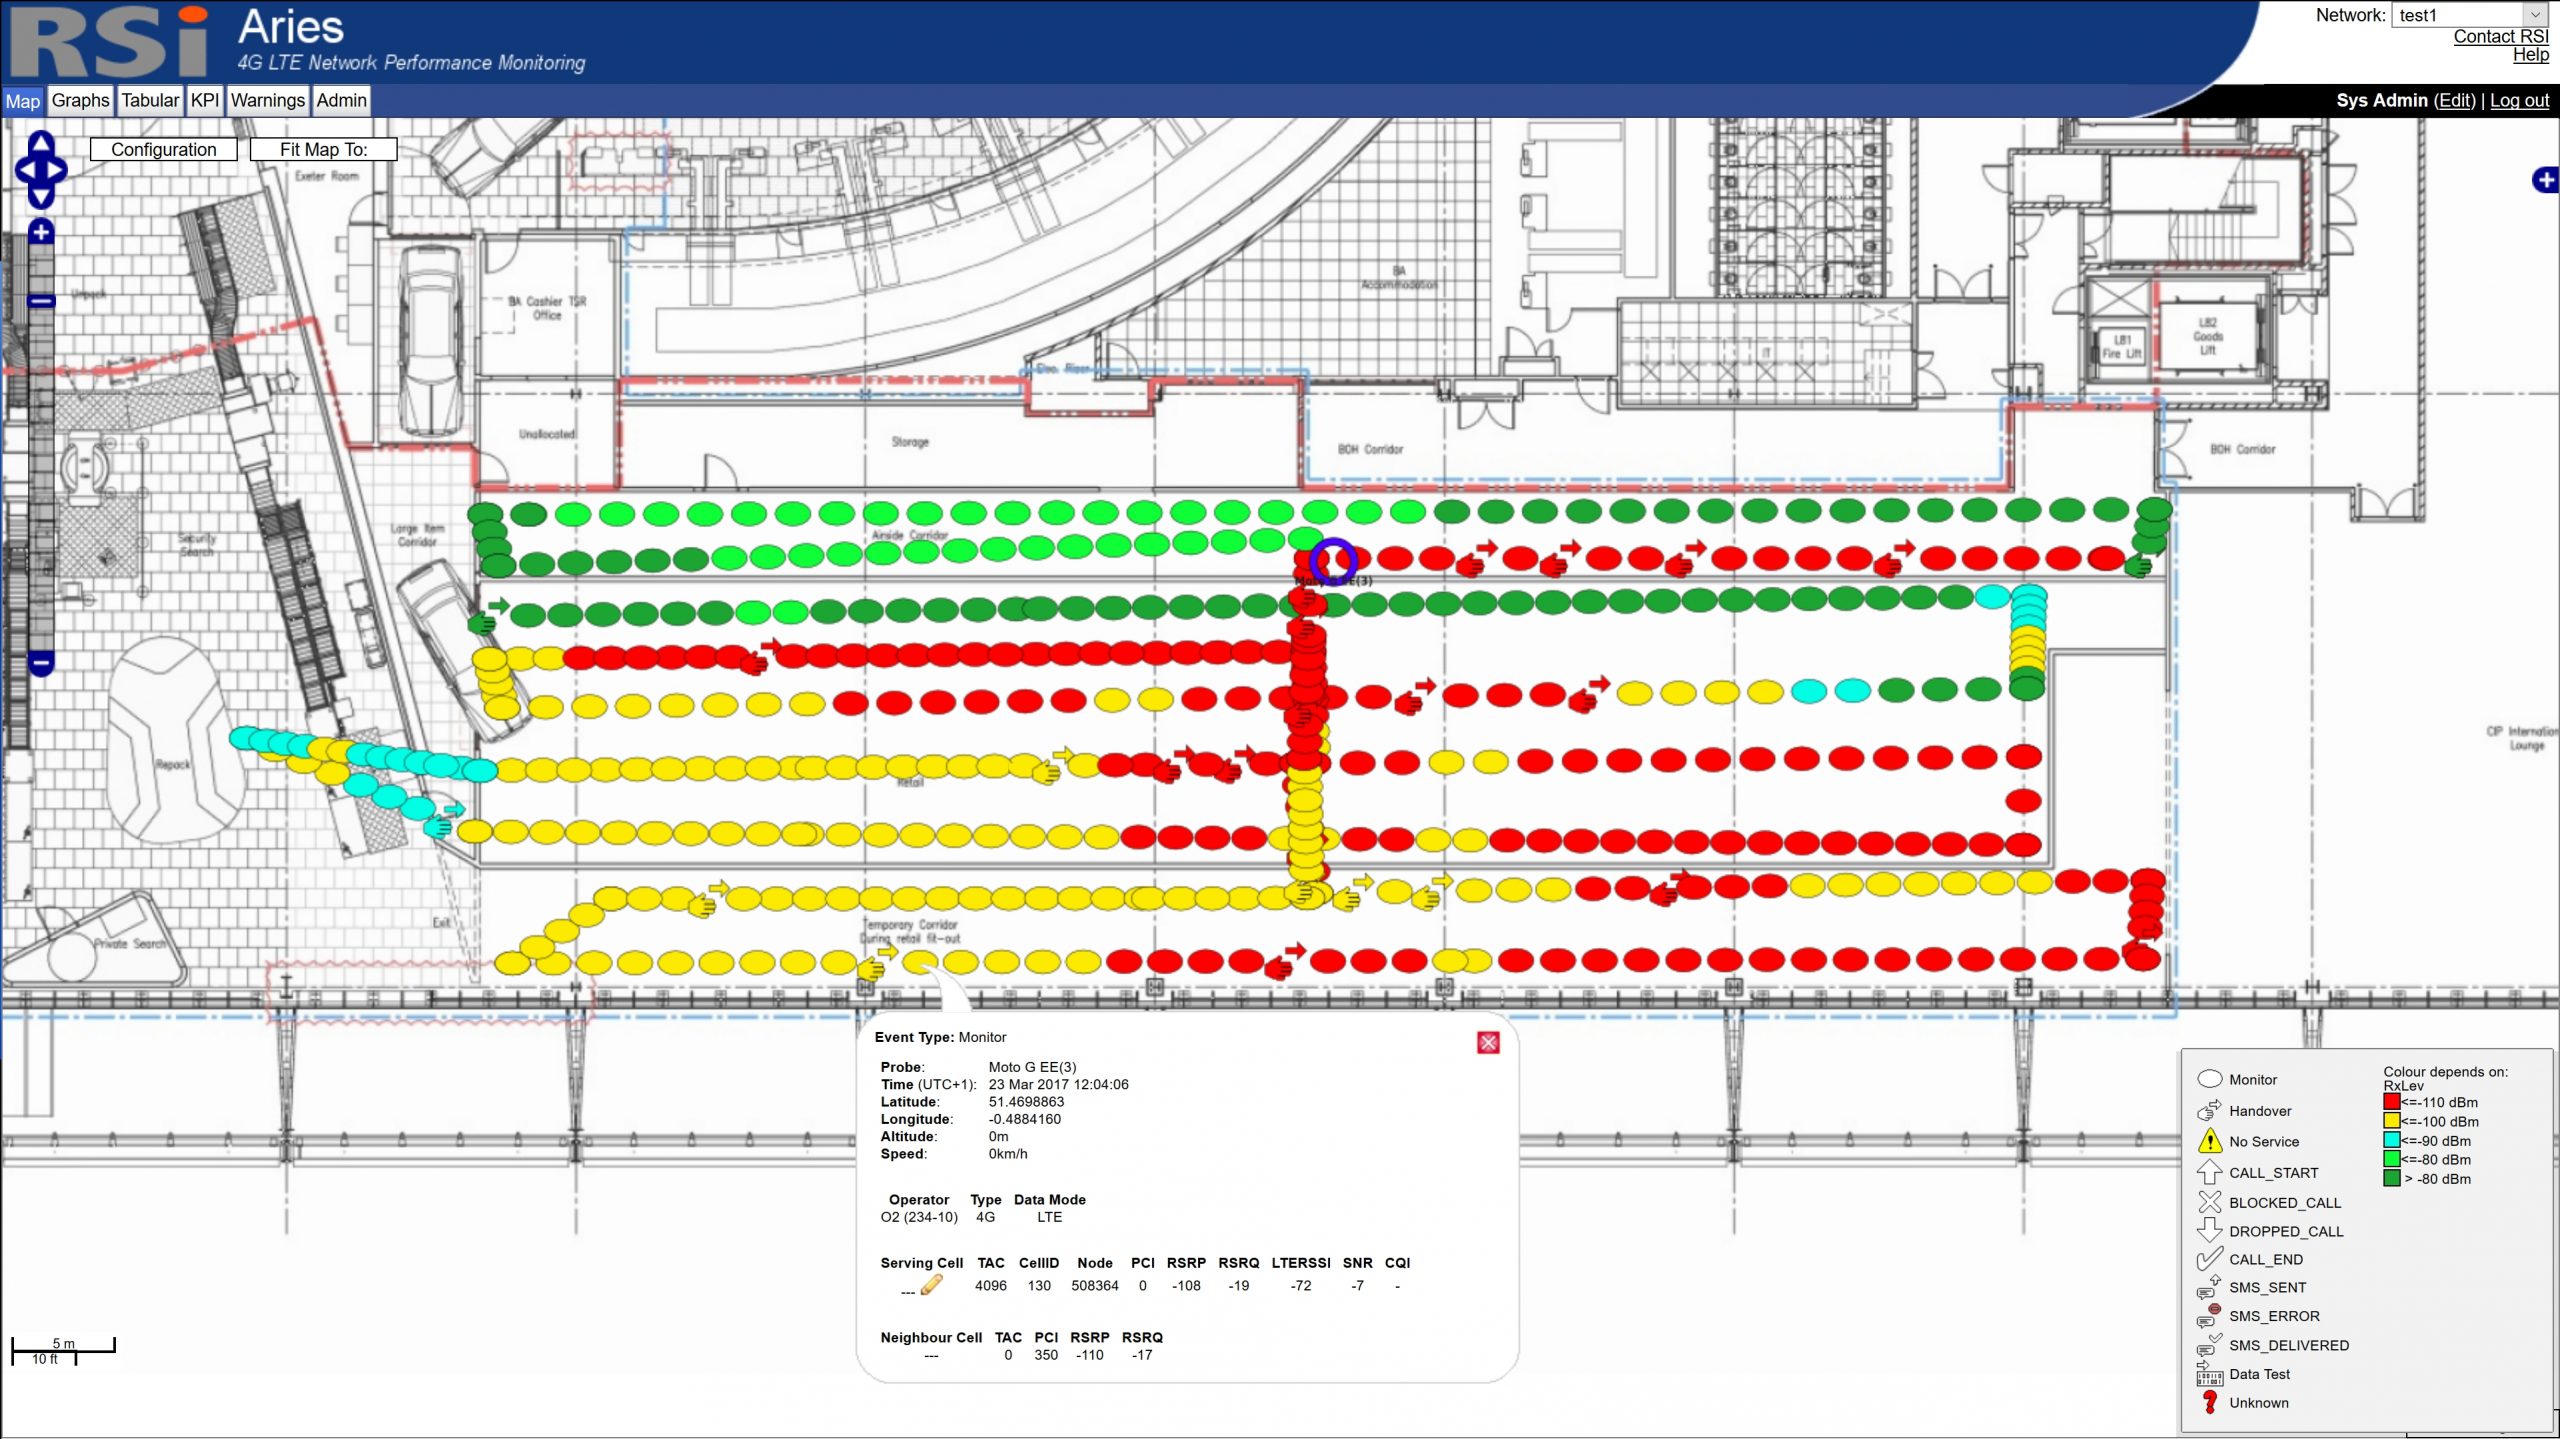Pan the map down with the arrow control
This screenshot has height=1439, width=2560.
41,197
